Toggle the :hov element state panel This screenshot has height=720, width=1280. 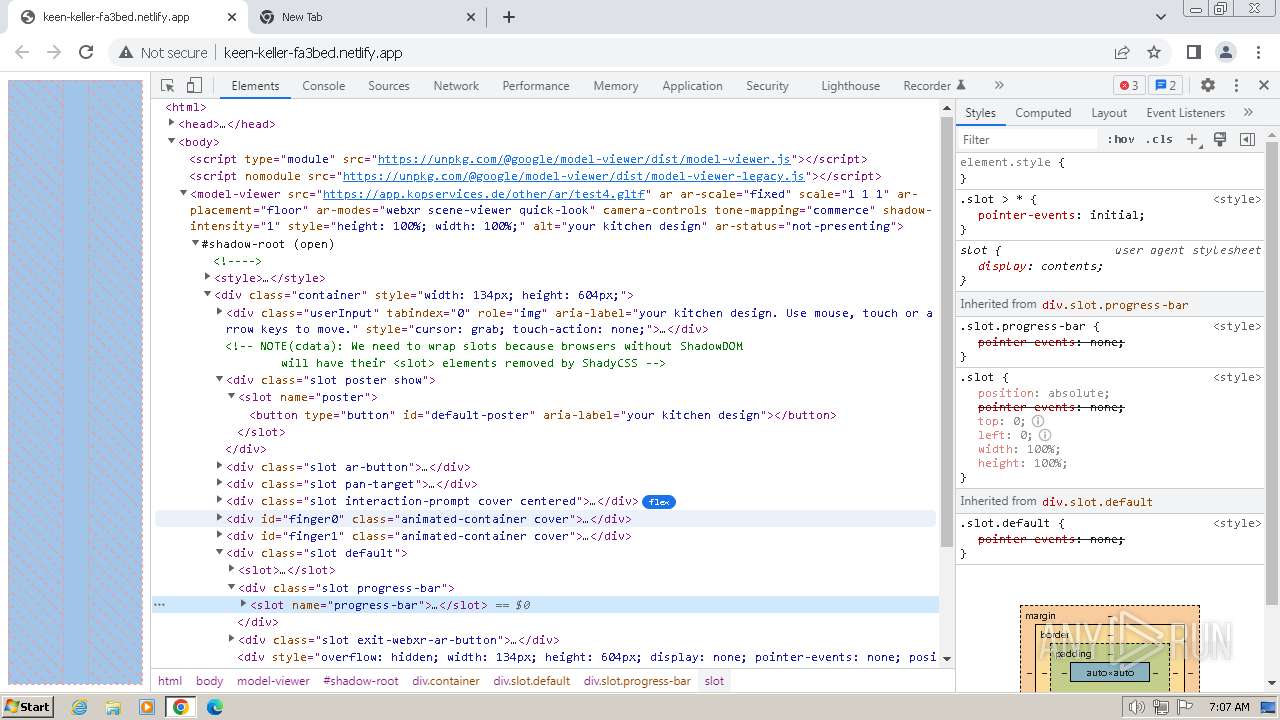point(1121,140)
